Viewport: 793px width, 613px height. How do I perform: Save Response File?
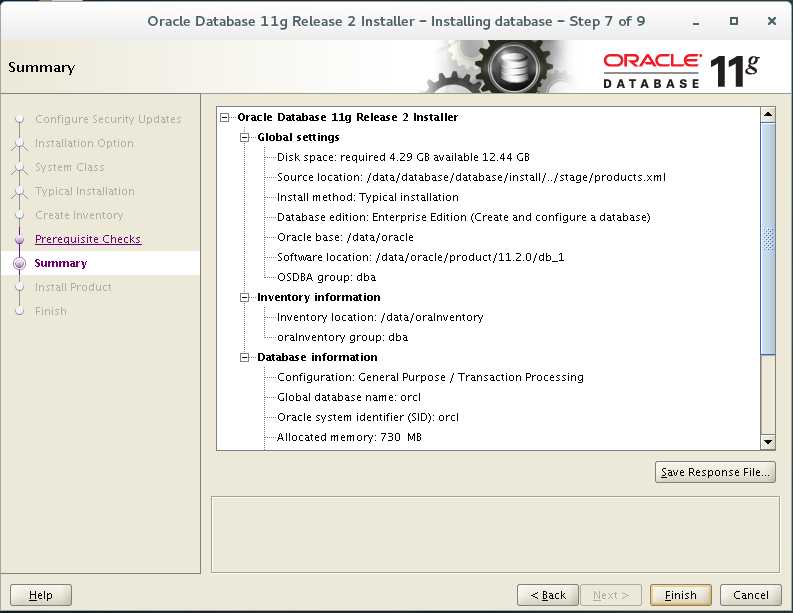pyautogui.click(x=715, y=472)
